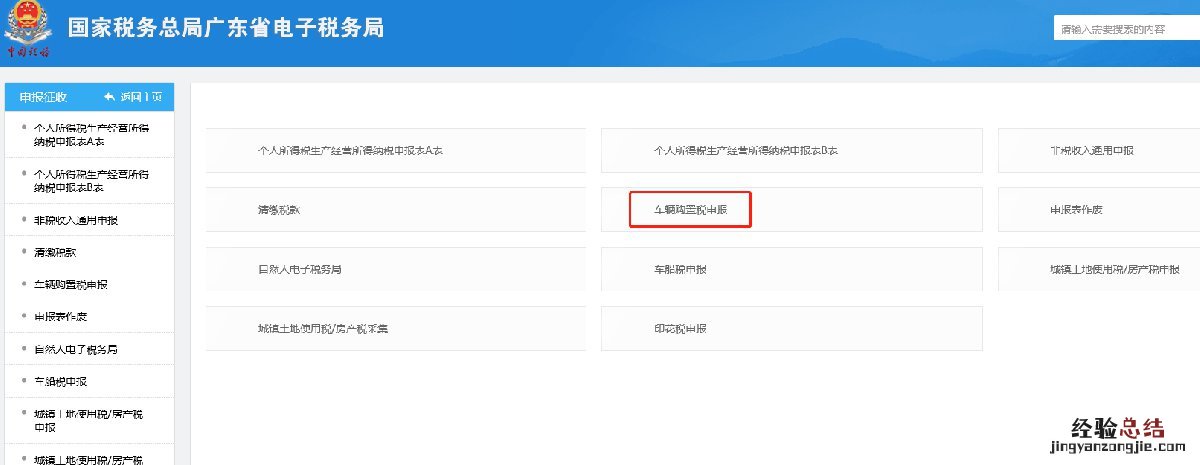
Task: Click the 国家税务总局广东省电子税务局 site title
Action: point(226,28)
